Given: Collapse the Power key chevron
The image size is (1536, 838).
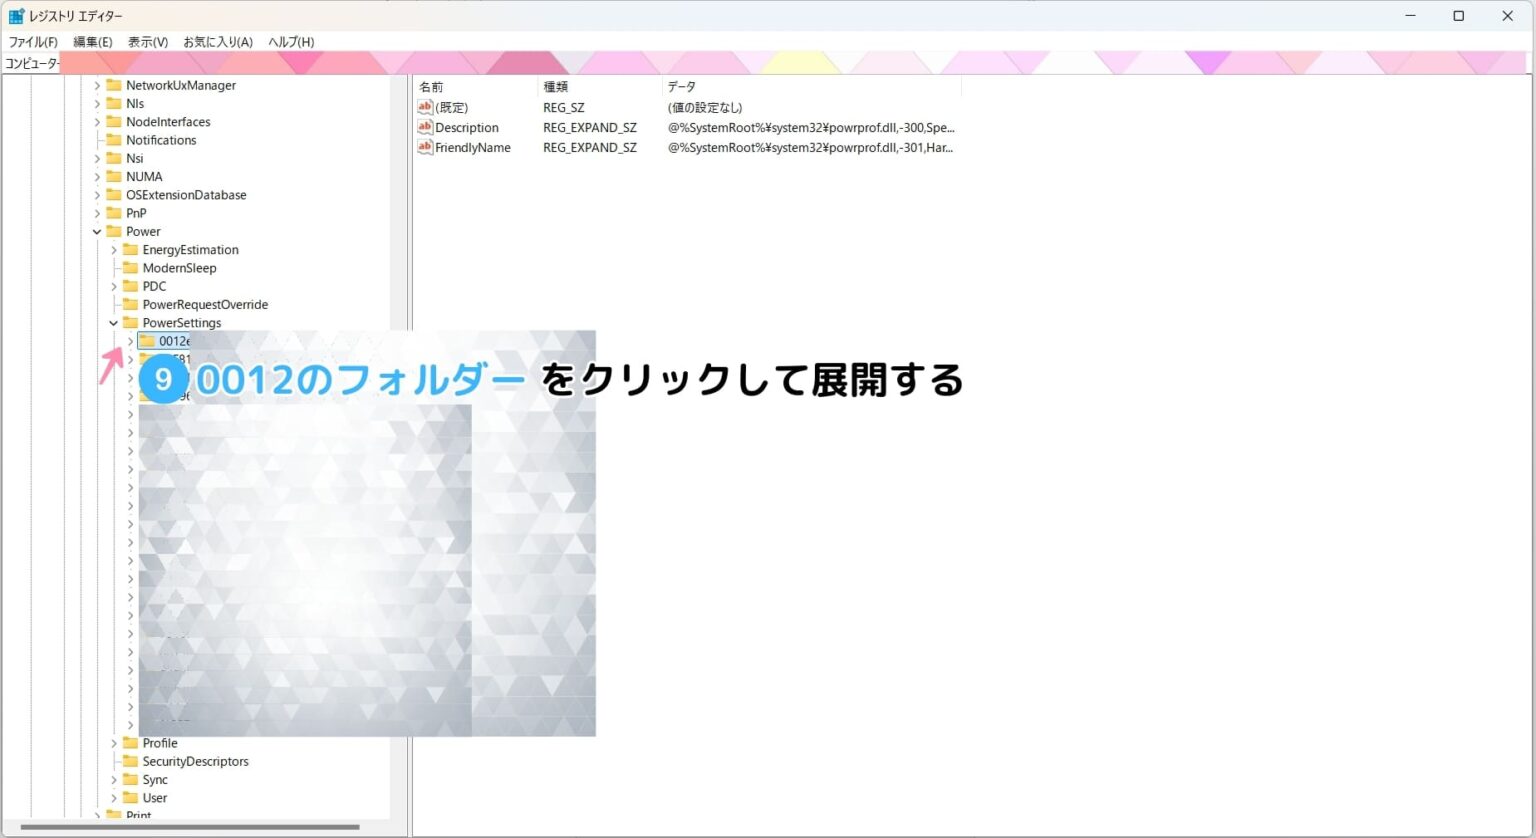Looking at the screenshot, I should (97, 231).
